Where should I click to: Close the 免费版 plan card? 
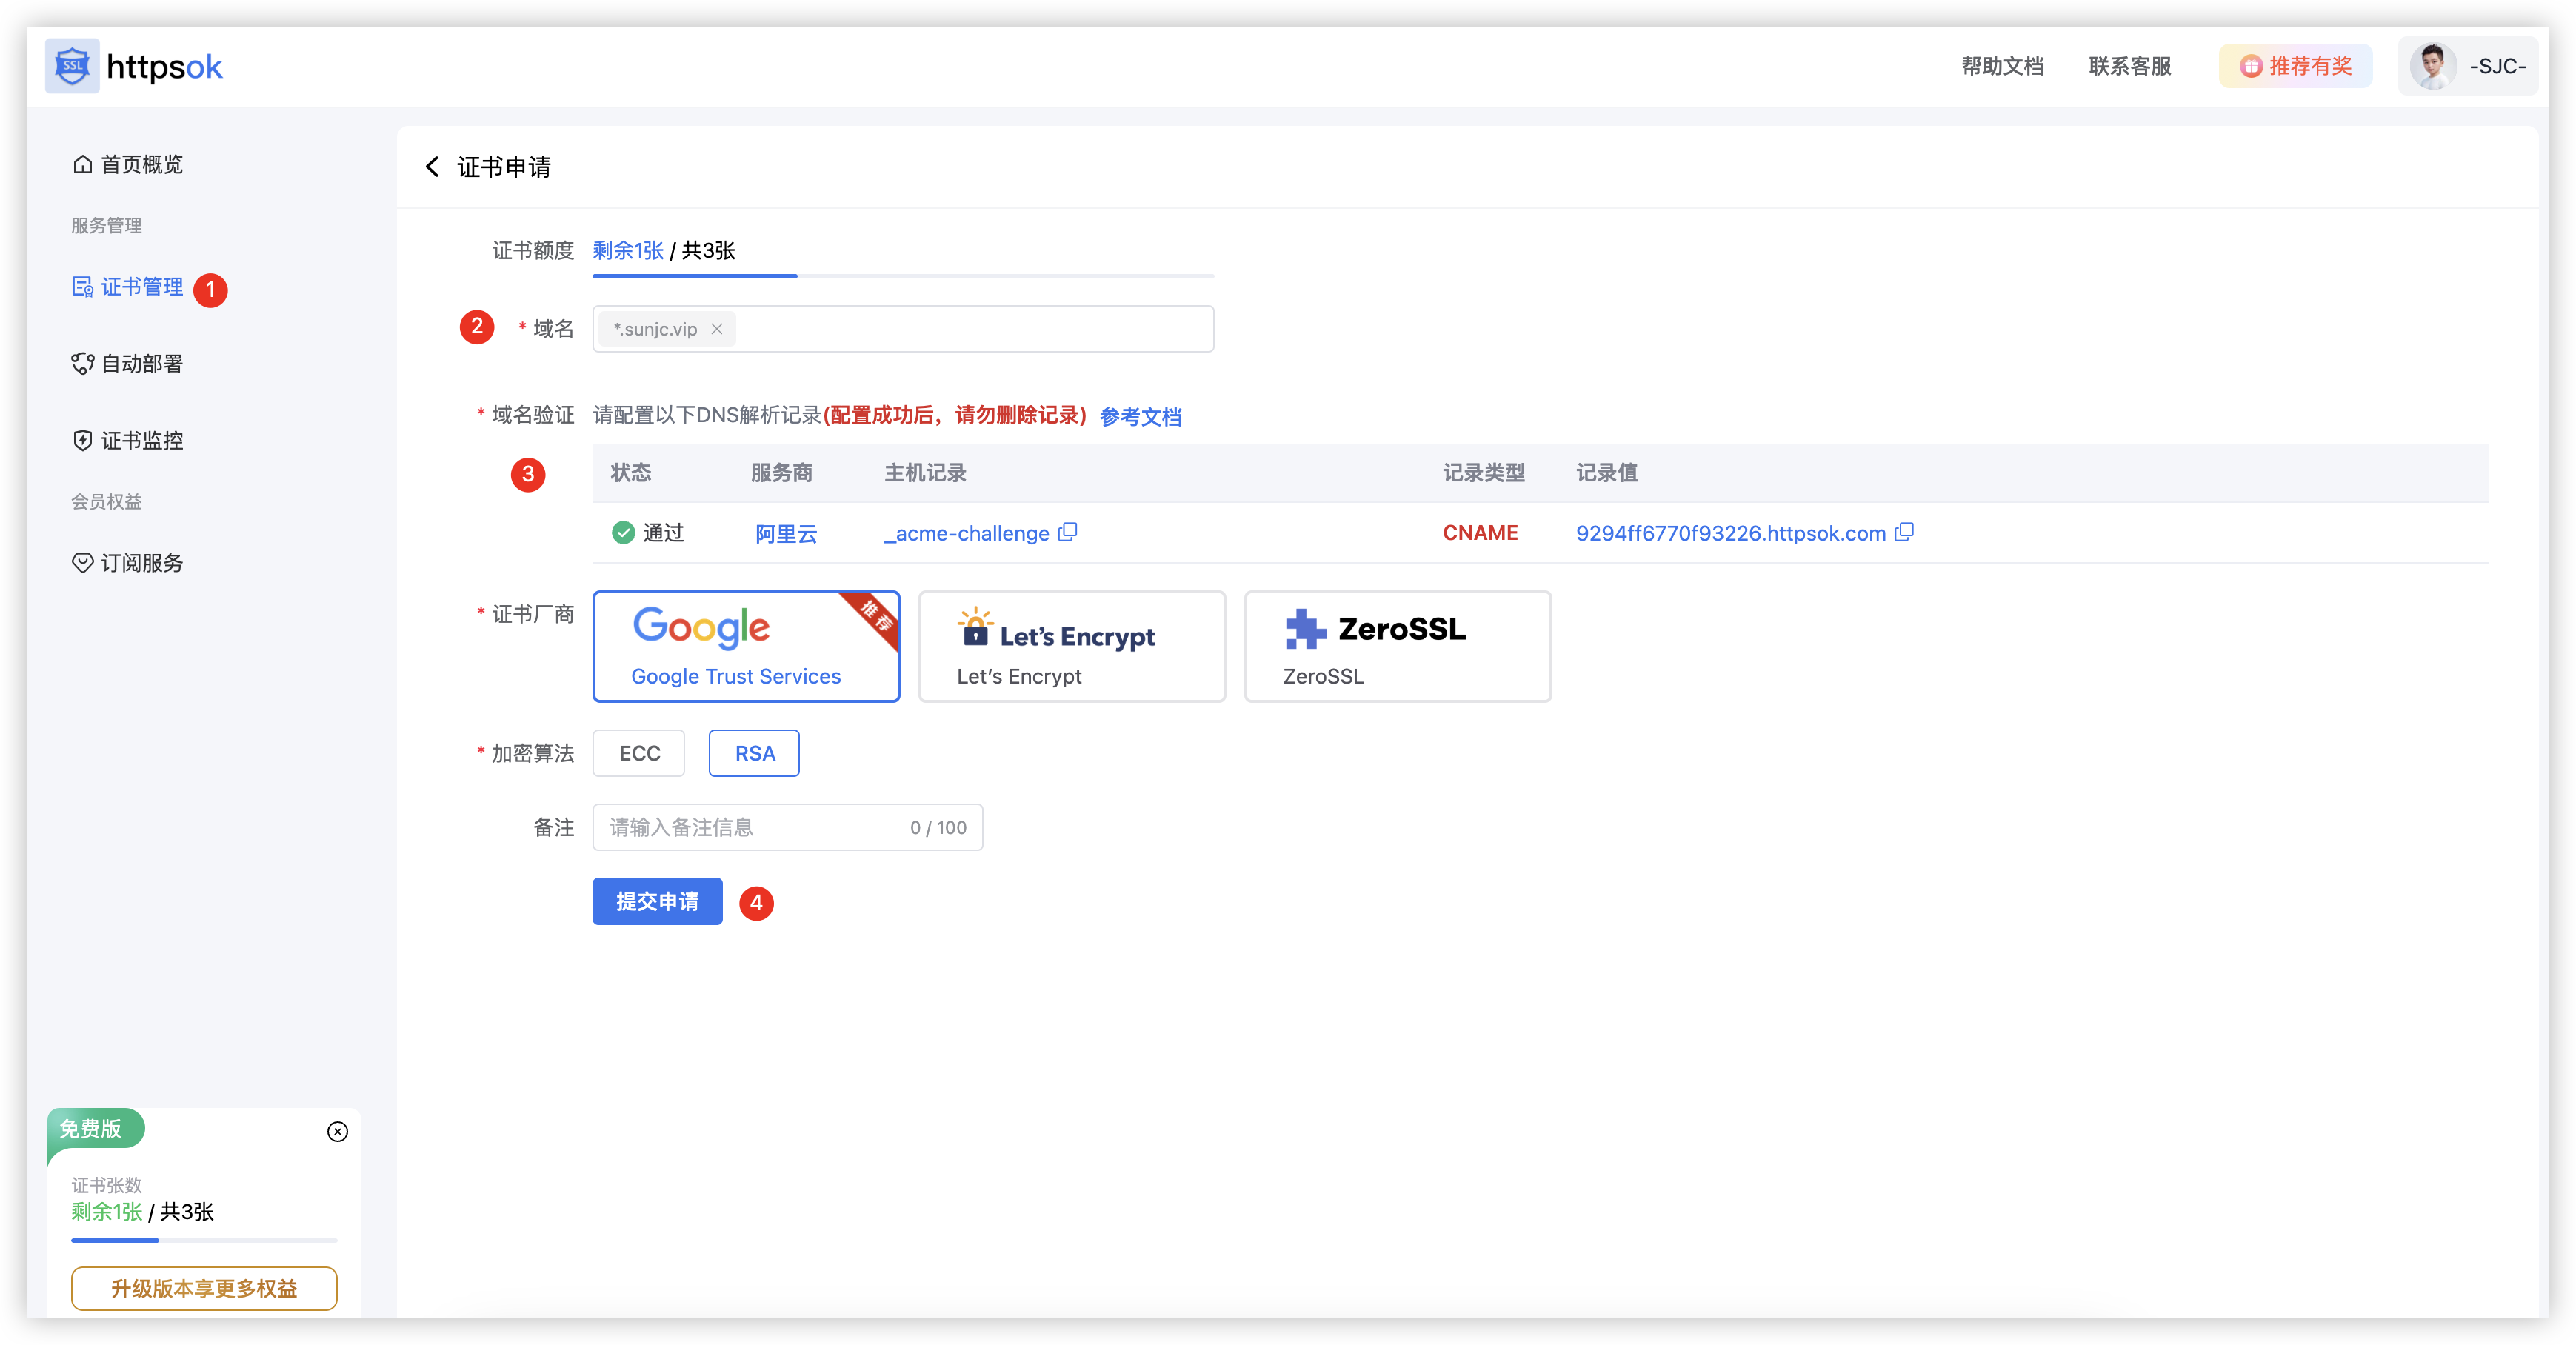(338, 1131)
